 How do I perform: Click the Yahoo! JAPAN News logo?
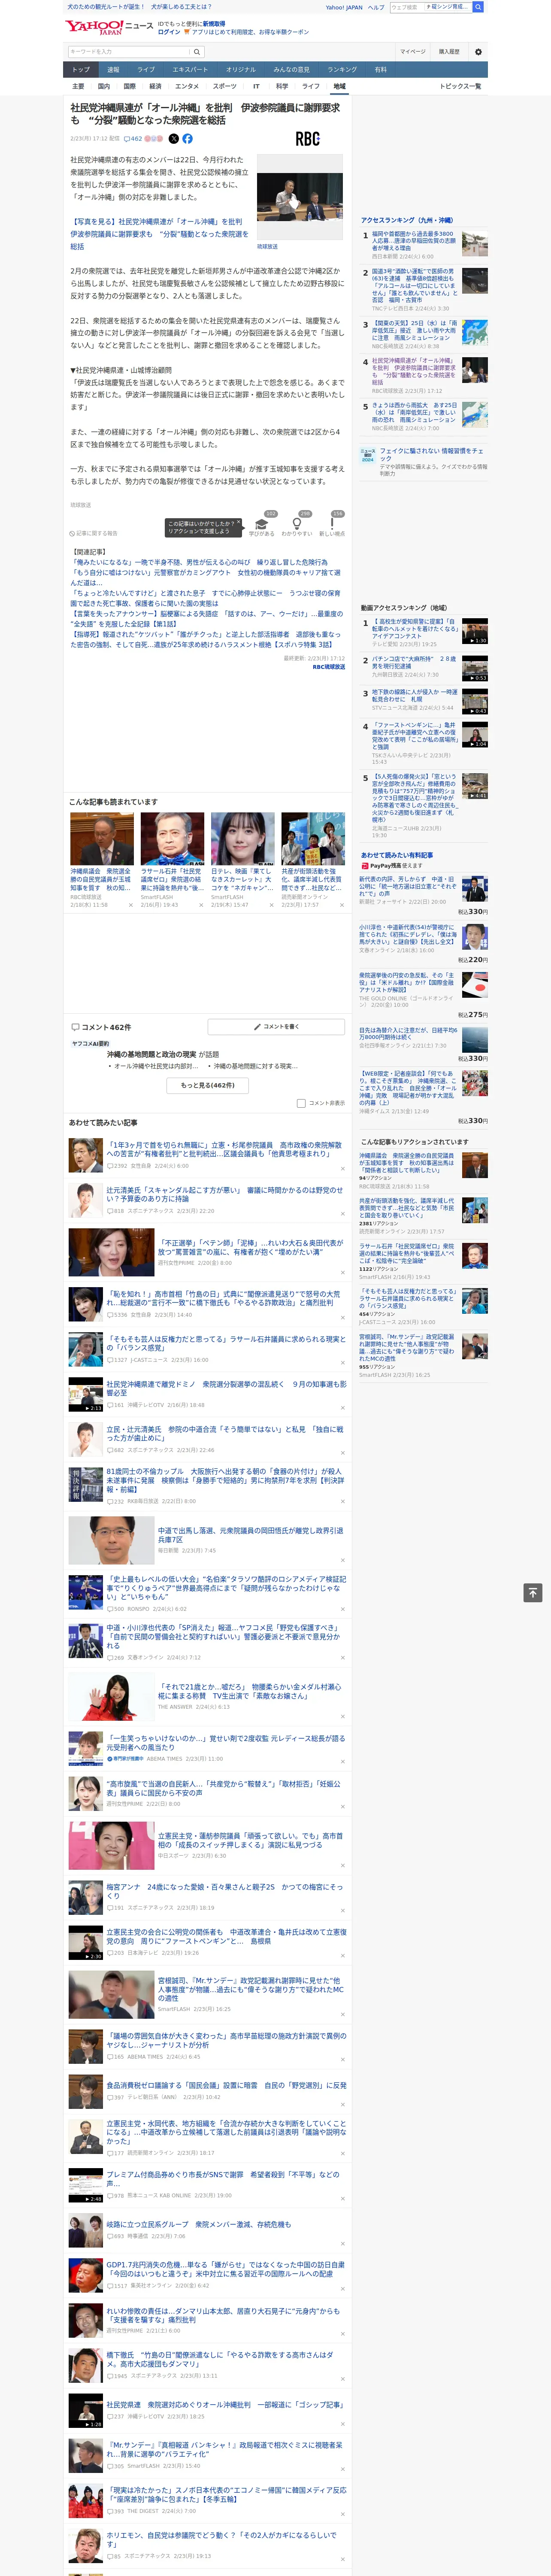[x=110, y=27]
